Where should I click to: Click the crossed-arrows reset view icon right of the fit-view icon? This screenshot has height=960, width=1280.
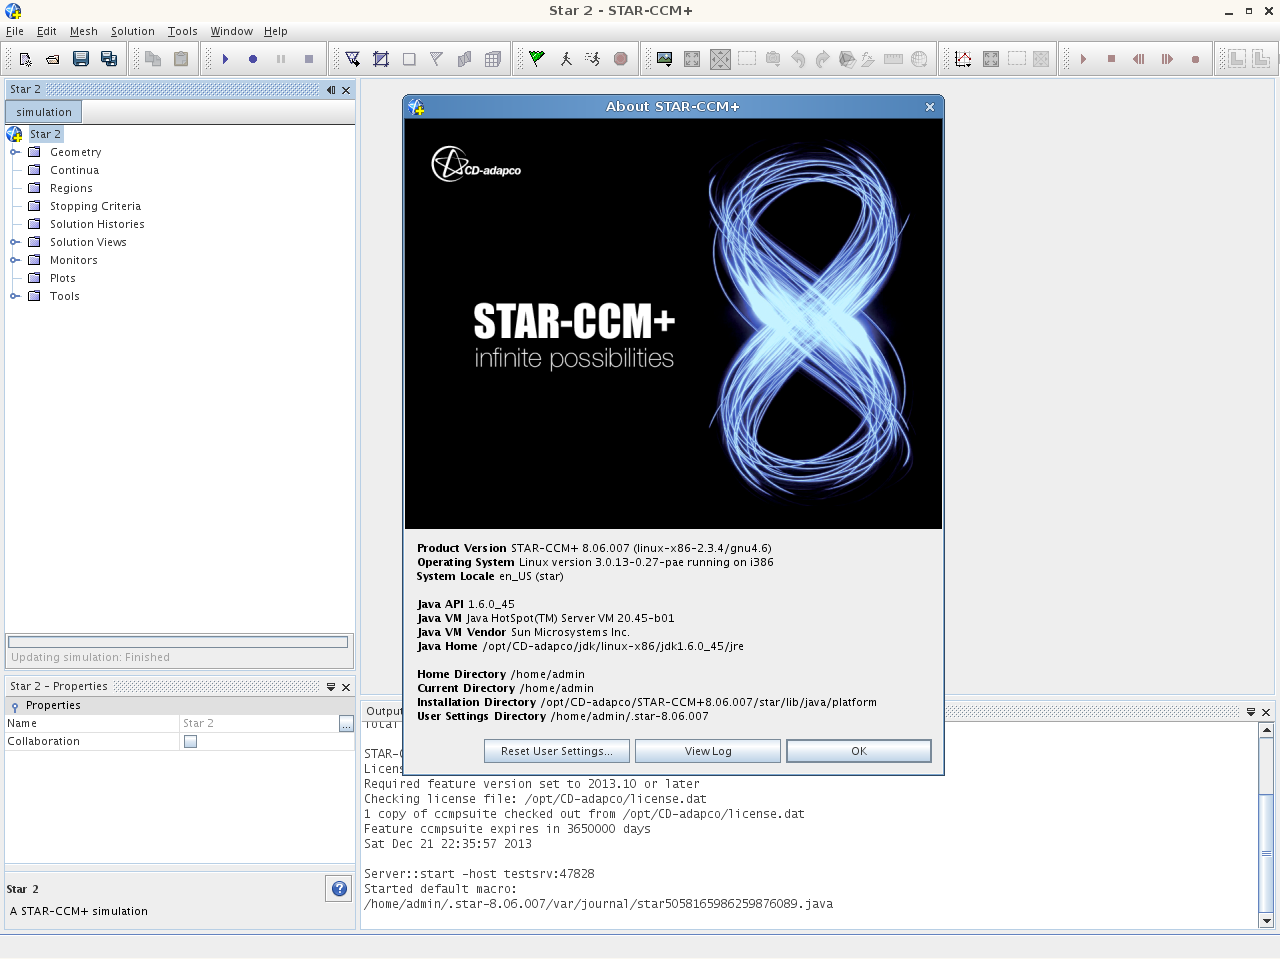coord(720,59)
